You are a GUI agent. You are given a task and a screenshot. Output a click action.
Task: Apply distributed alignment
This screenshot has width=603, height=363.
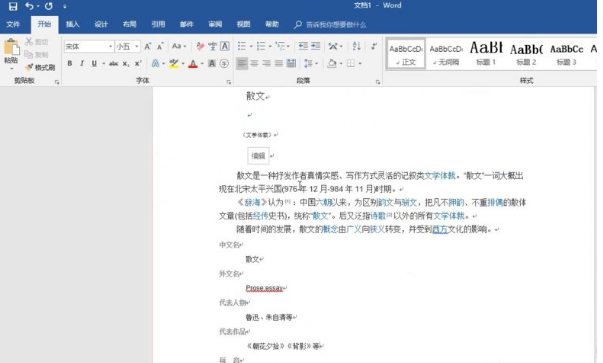tap(291, 63)
